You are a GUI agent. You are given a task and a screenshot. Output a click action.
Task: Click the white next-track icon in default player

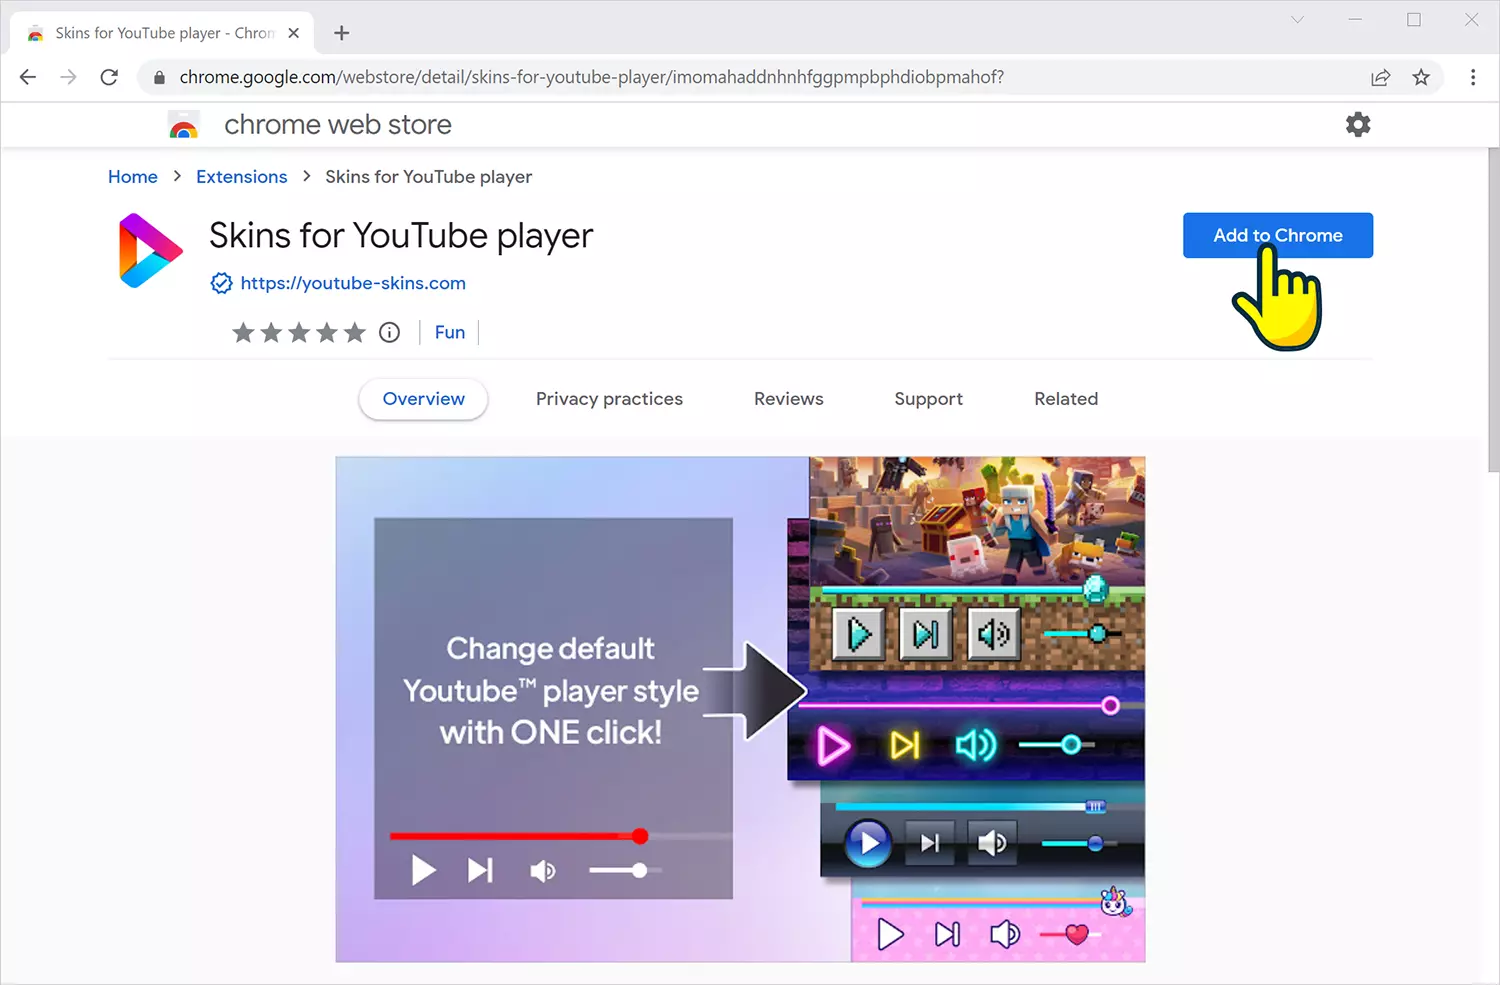click(480, 870)
